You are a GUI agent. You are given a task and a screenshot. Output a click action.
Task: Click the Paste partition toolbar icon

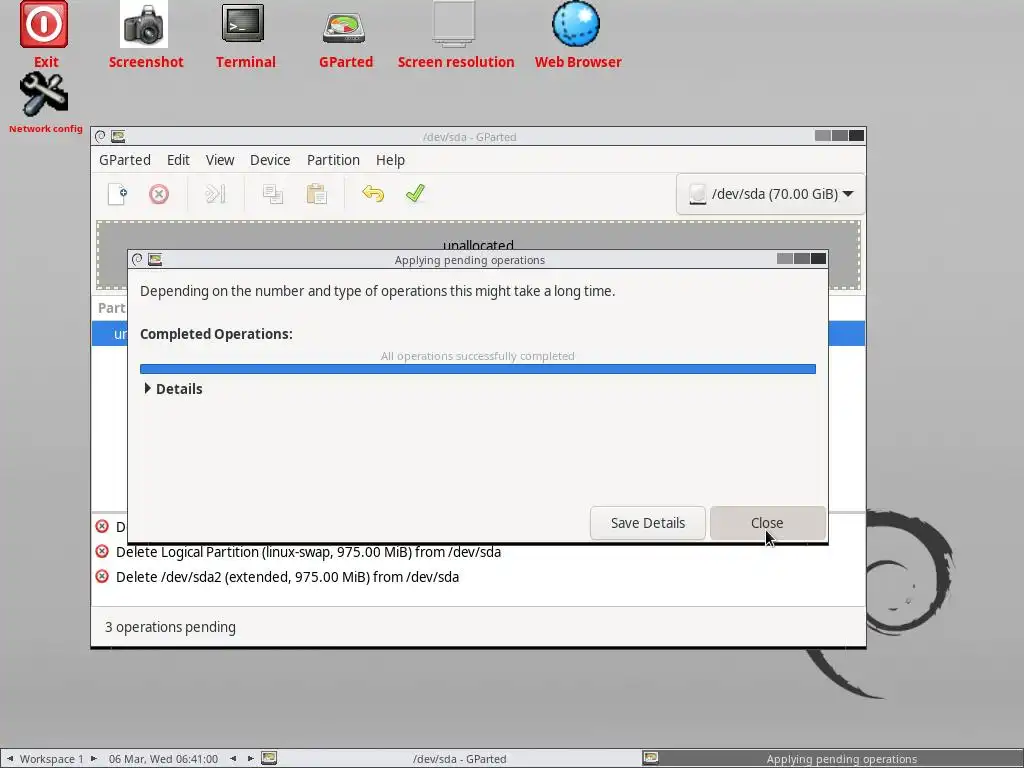(316, 194)
